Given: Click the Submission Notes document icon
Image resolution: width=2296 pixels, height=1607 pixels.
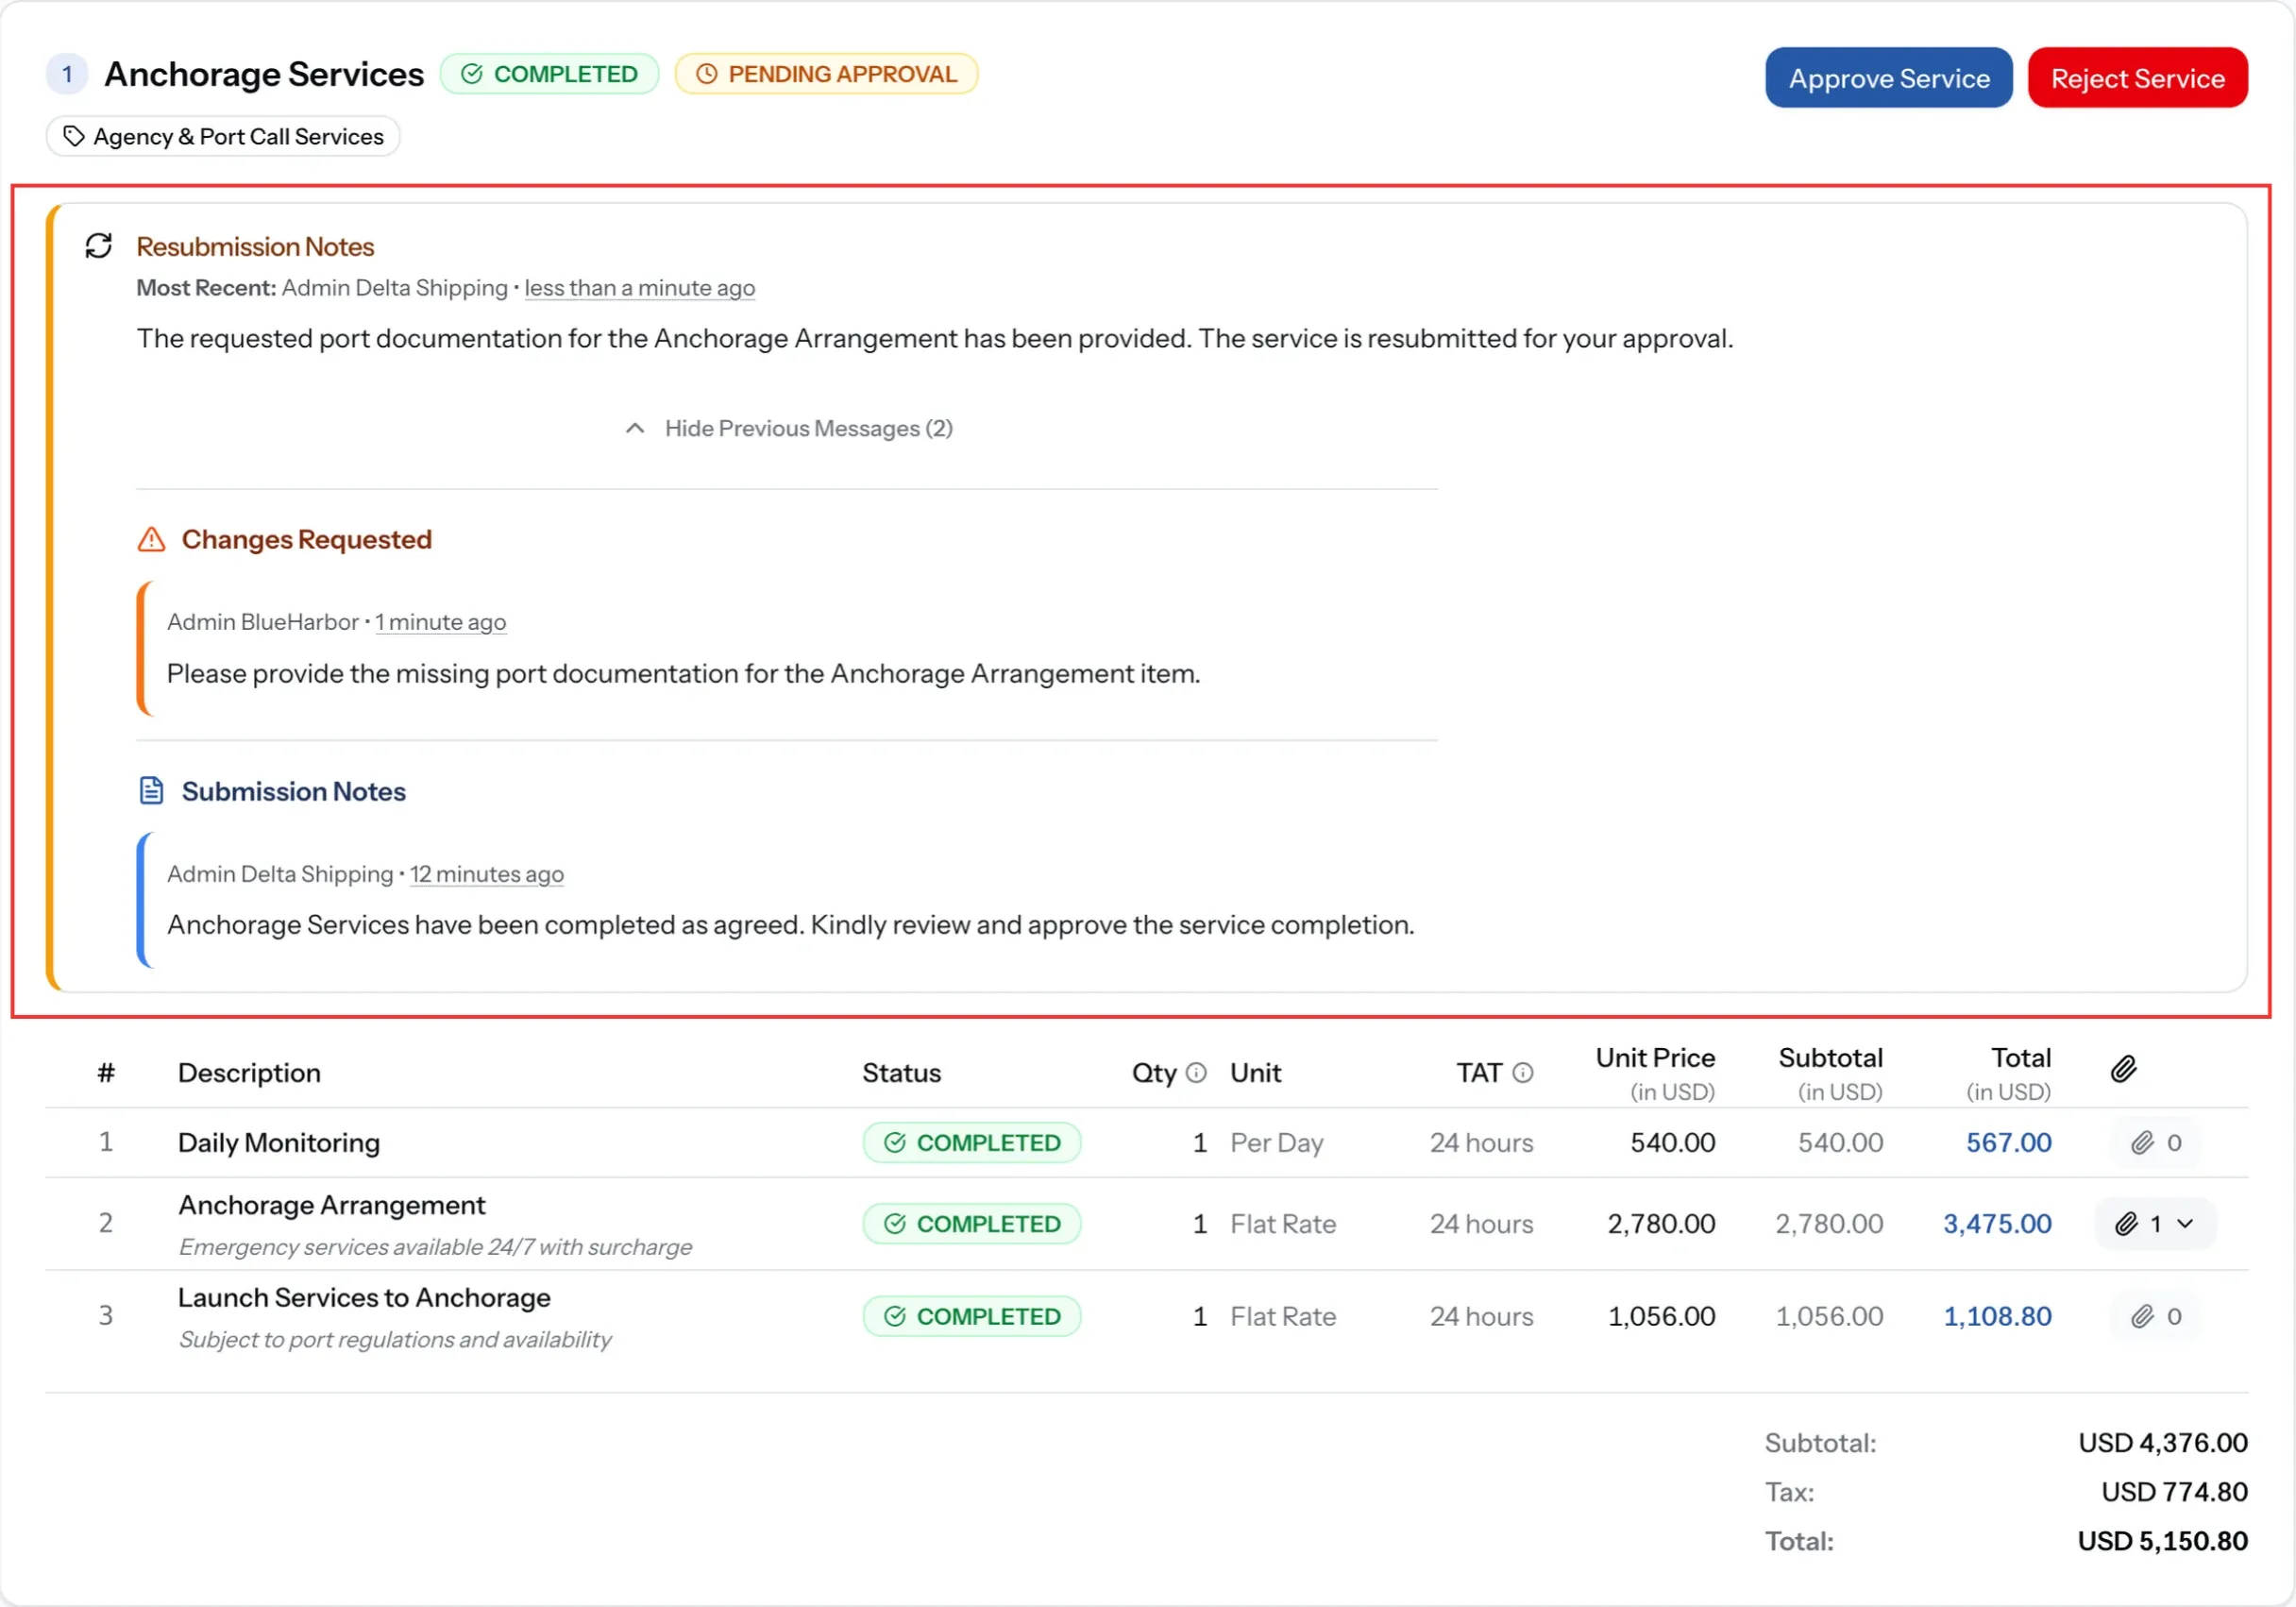Looking at the screenshot, I should [x=151, y=791].
